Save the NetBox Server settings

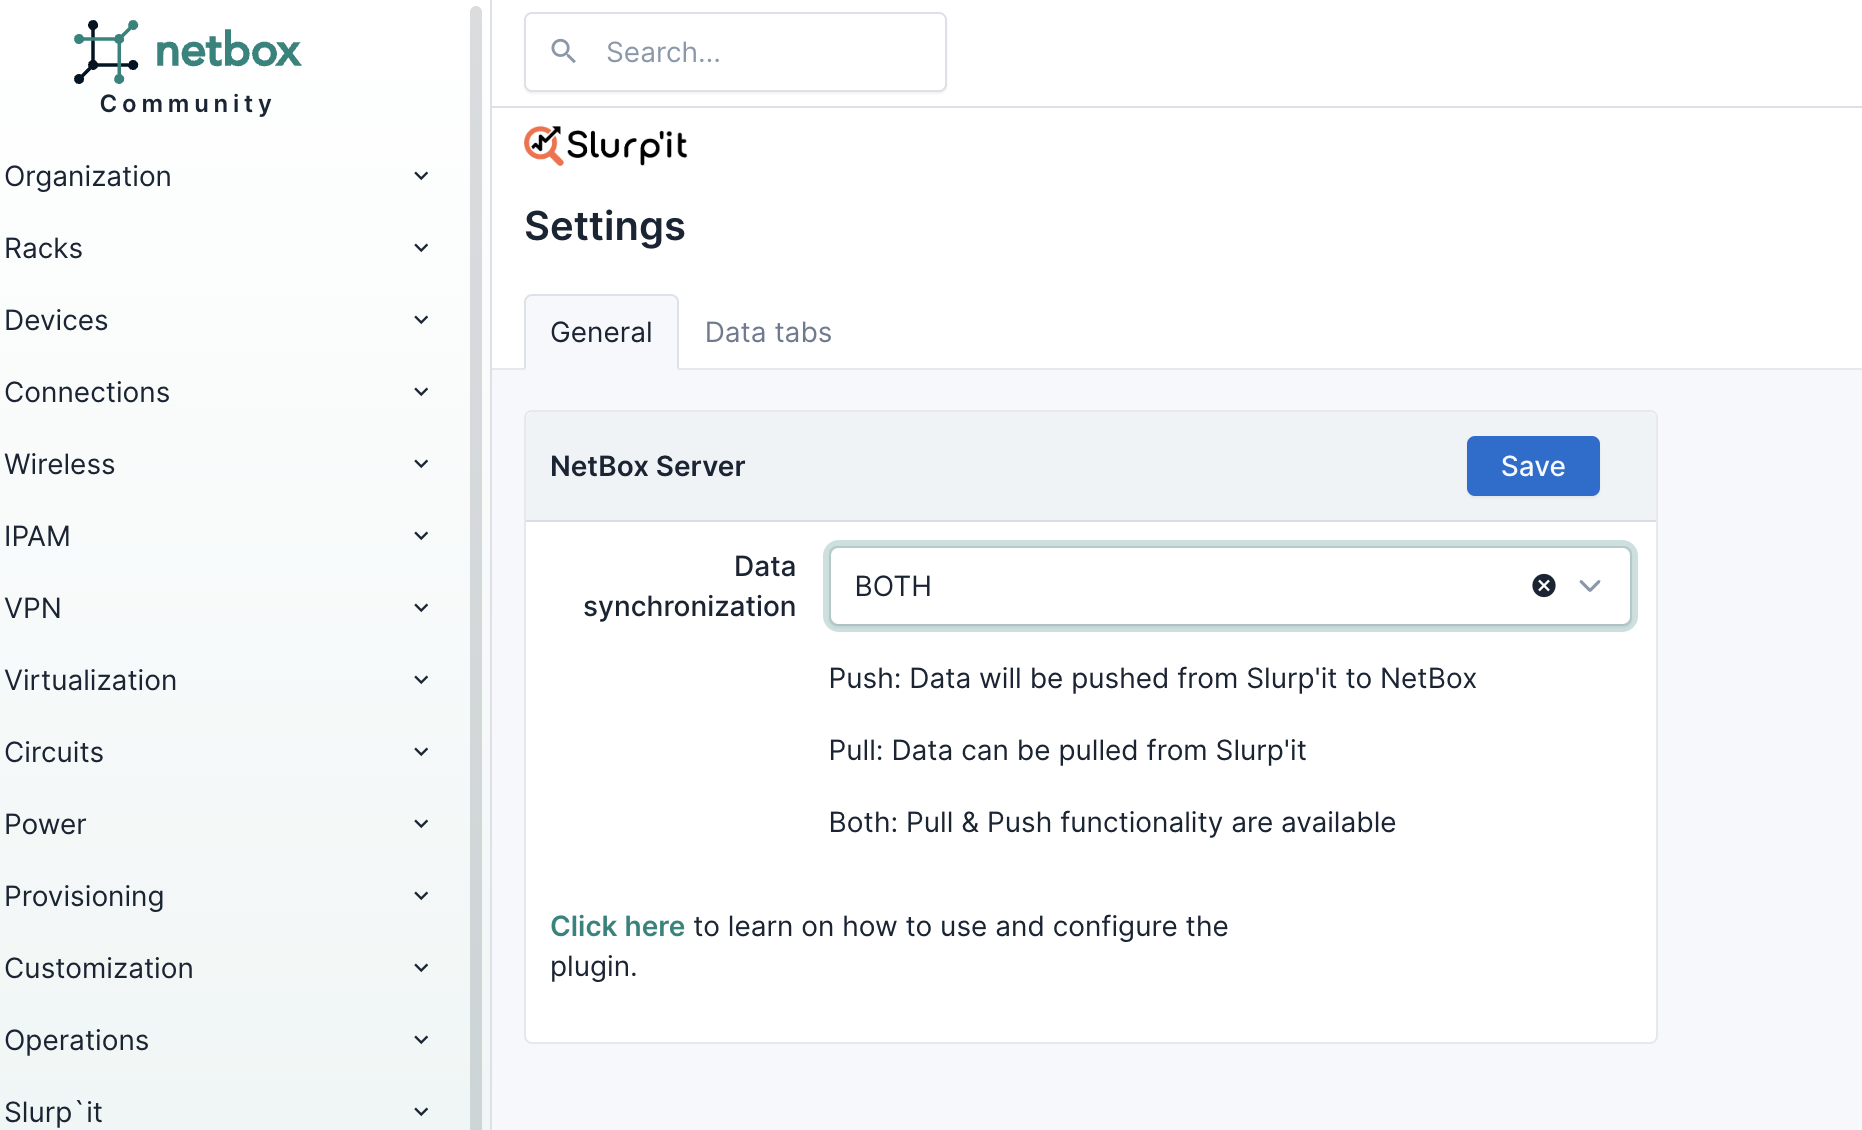[1532, 466]
